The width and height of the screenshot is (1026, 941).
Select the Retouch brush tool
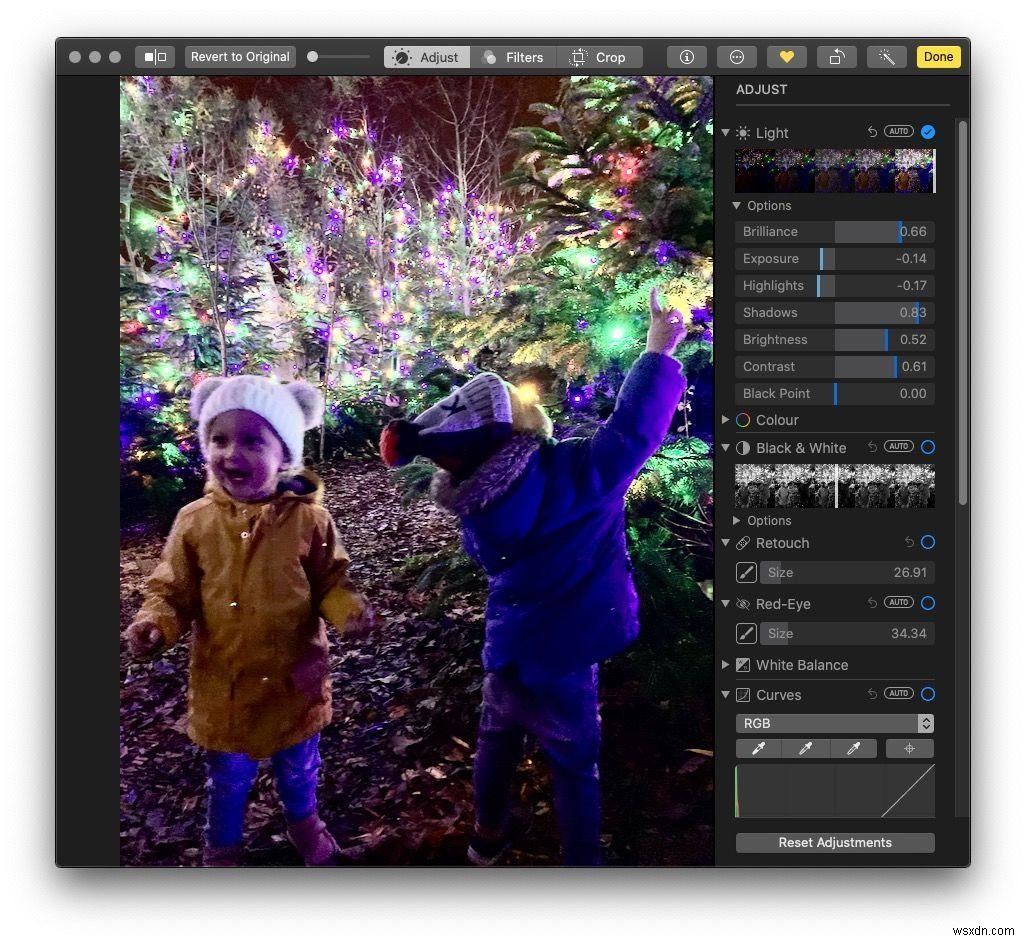pyautogui.click(x=746, y=572)
